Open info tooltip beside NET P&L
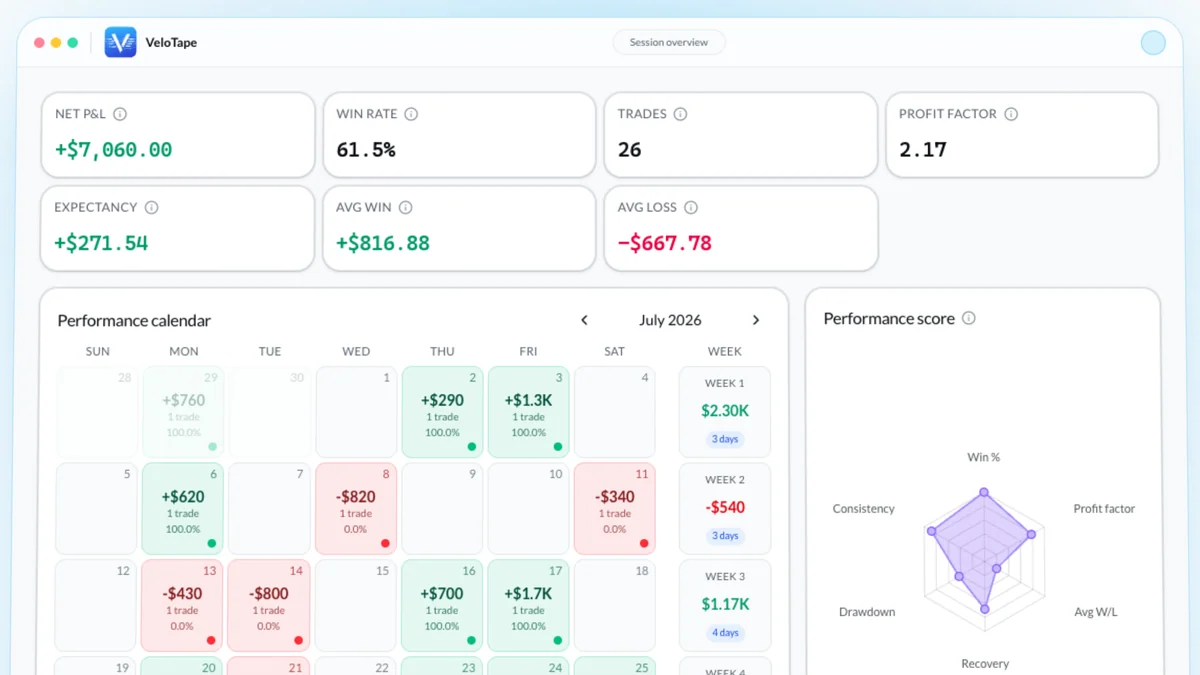 (x=120, y=114)
